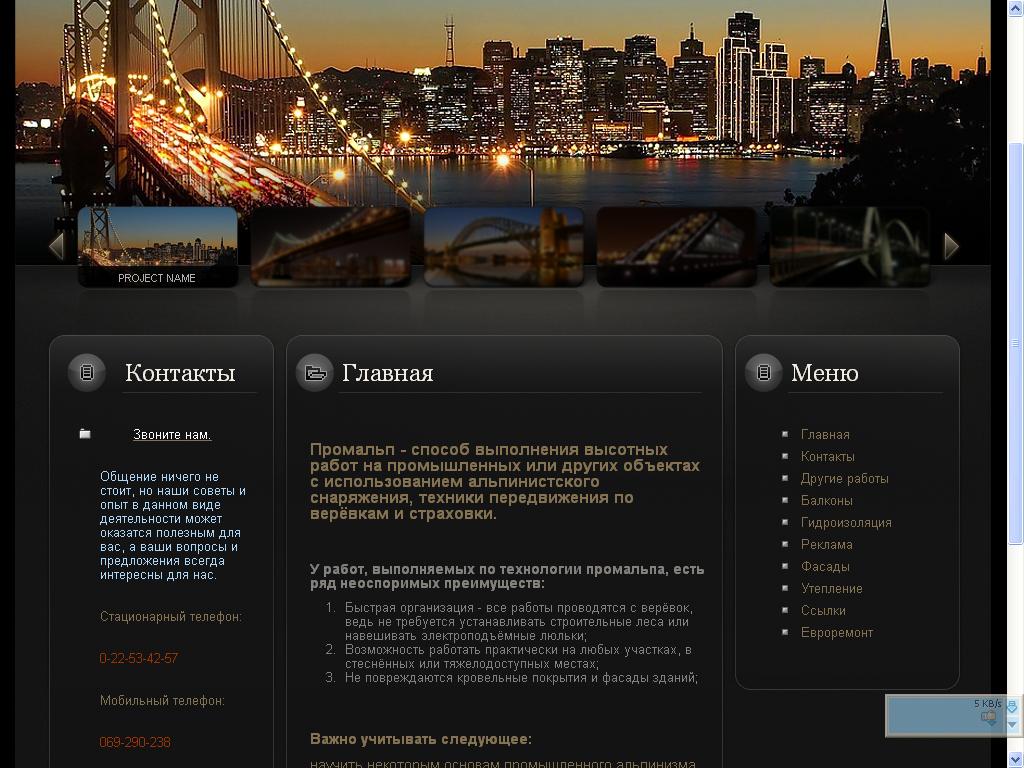Open Балконы menu item
The width and height of the screenshot is (1024, 768).
[x=827, y=500]
